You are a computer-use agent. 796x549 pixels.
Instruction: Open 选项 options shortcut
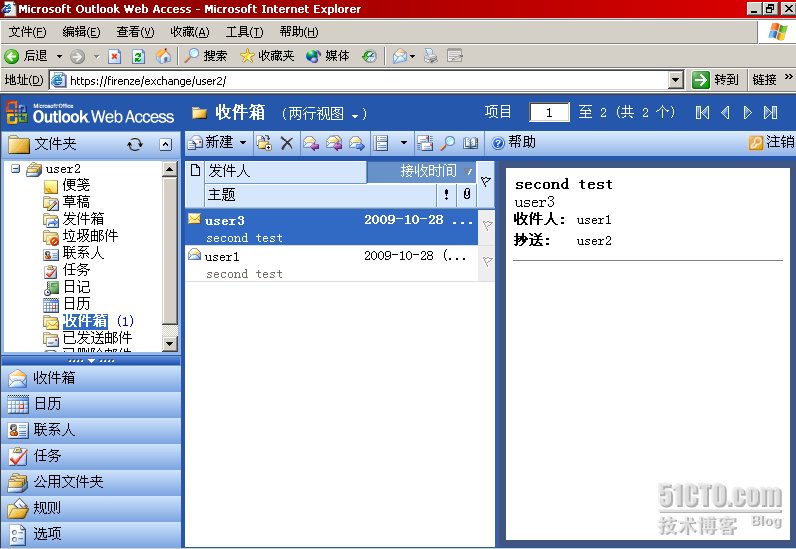pos(91,534)
